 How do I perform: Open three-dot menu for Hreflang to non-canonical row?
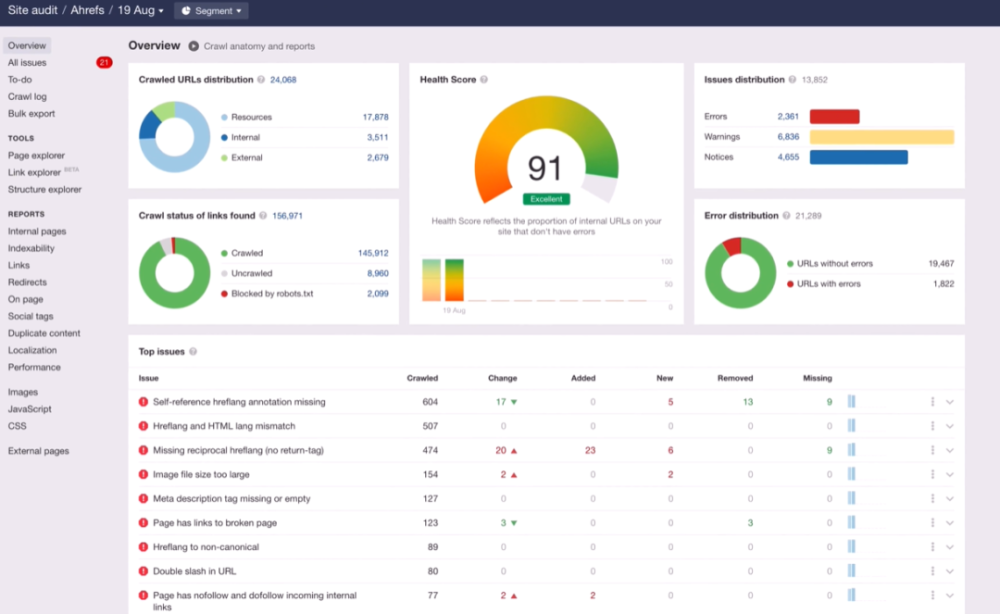(x=932, y=547)
